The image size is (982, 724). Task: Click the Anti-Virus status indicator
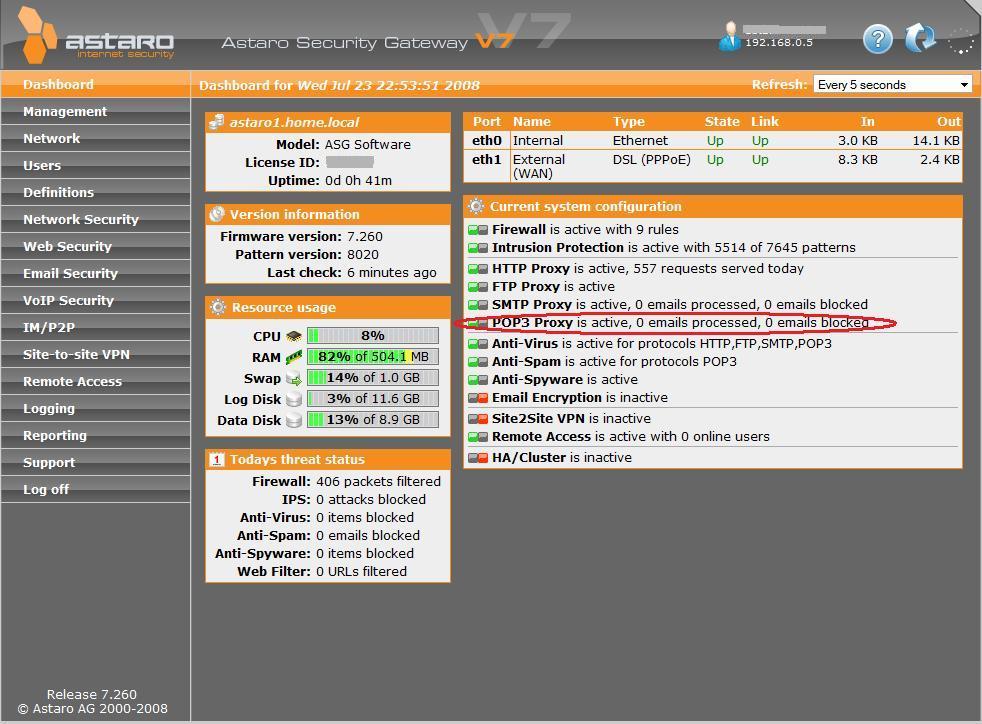tap(478, 344)
